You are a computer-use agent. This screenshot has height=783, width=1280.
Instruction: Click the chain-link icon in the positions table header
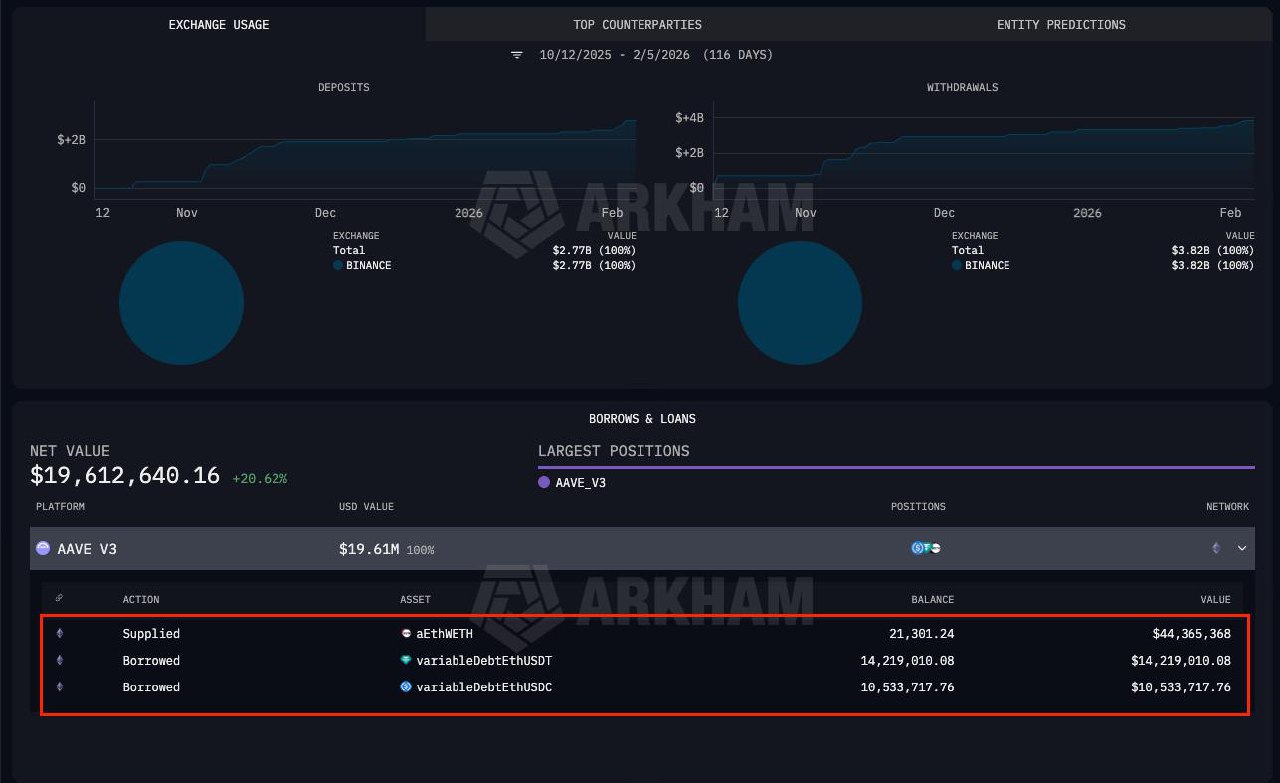(x=59, y=598)
